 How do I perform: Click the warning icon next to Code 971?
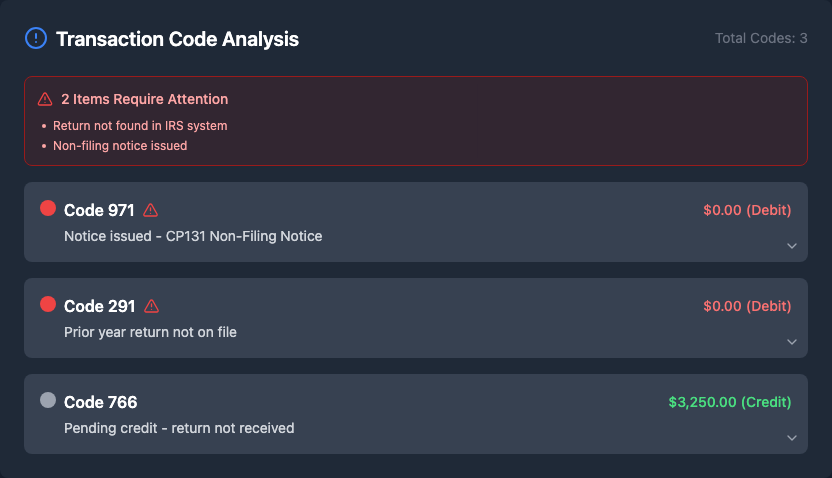pos(151,210)
